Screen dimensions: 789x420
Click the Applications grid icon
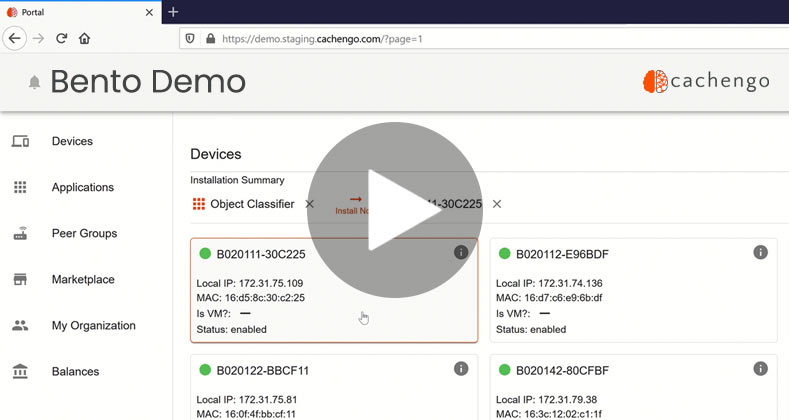point(20,187)
